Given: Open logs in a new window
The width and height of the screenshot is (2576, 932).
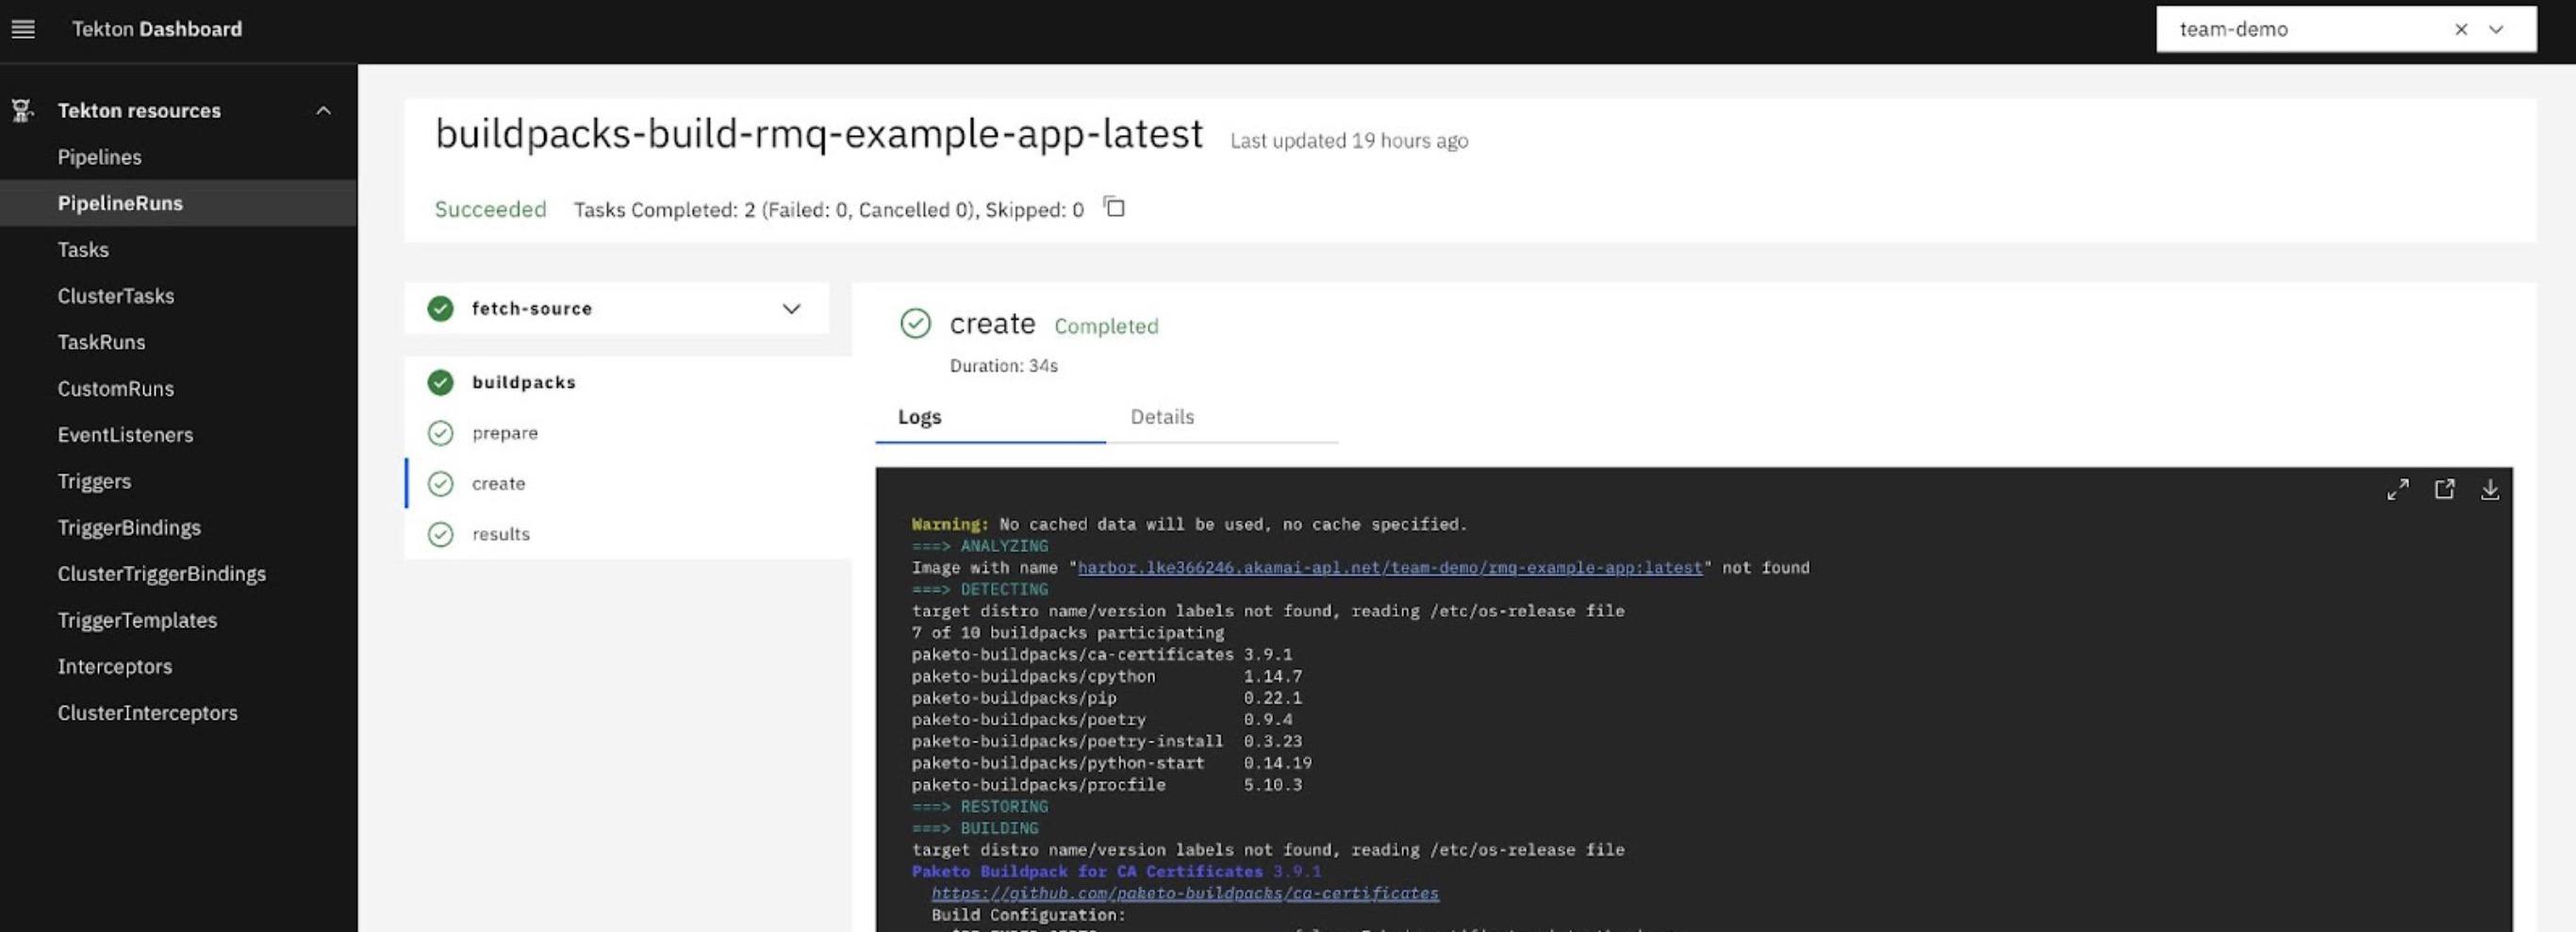Looking at the screenshot, I should tap(2444, 489).
